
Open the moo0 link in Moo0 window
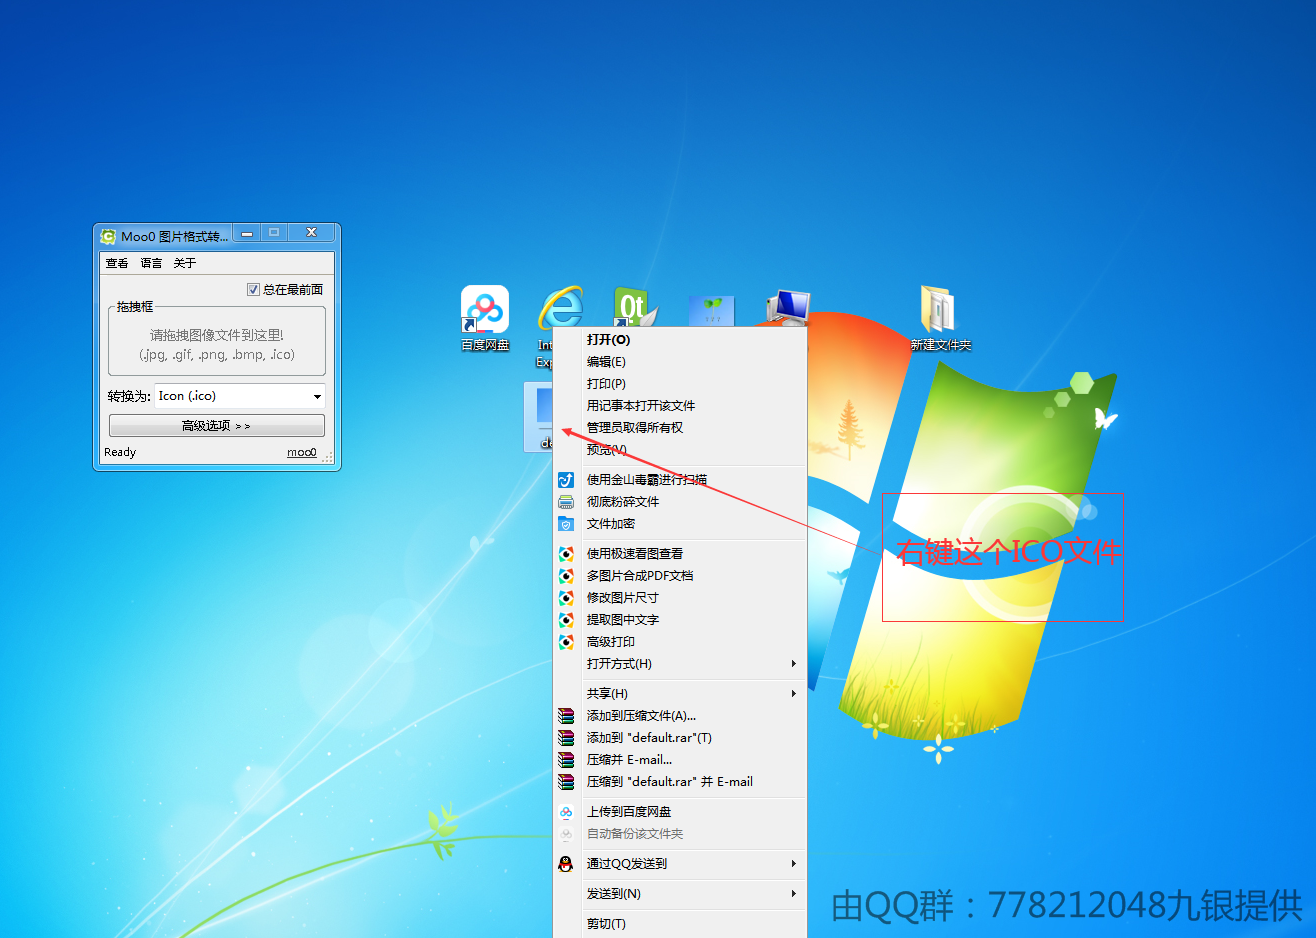point(302,453)
